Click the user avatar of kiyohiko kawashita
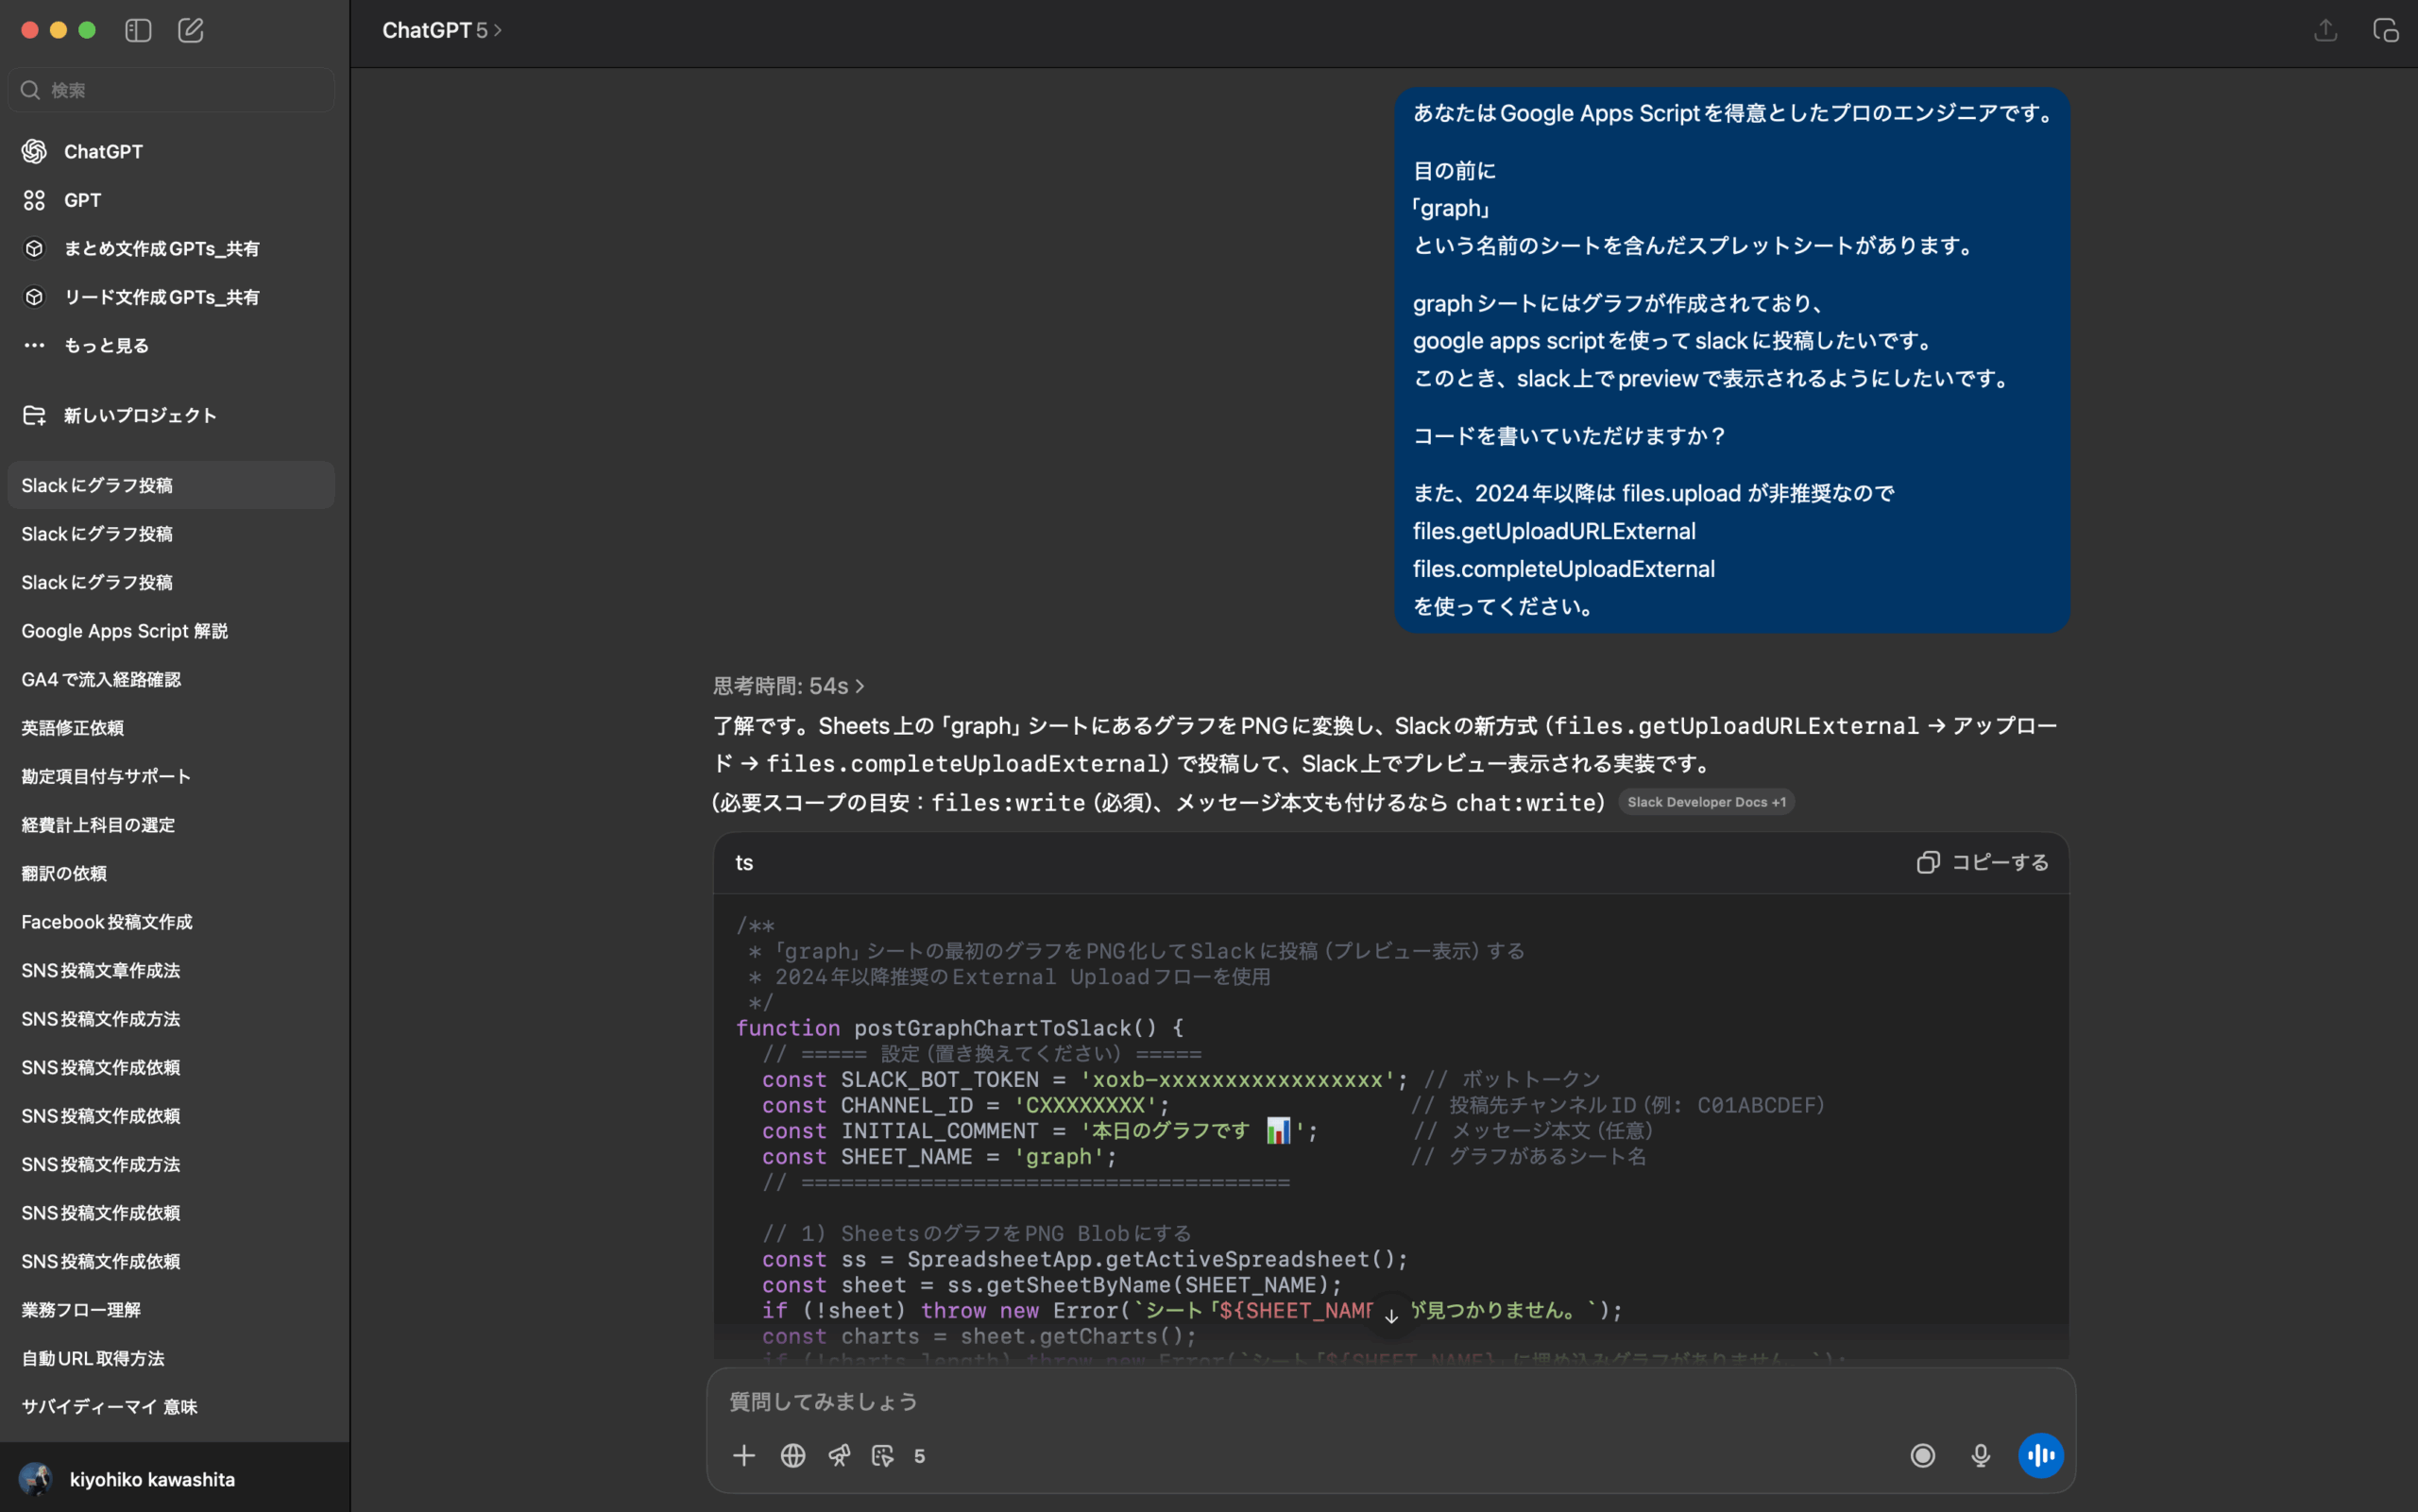Viewport: 2418px width, 1512px height. coord(36,1478)
